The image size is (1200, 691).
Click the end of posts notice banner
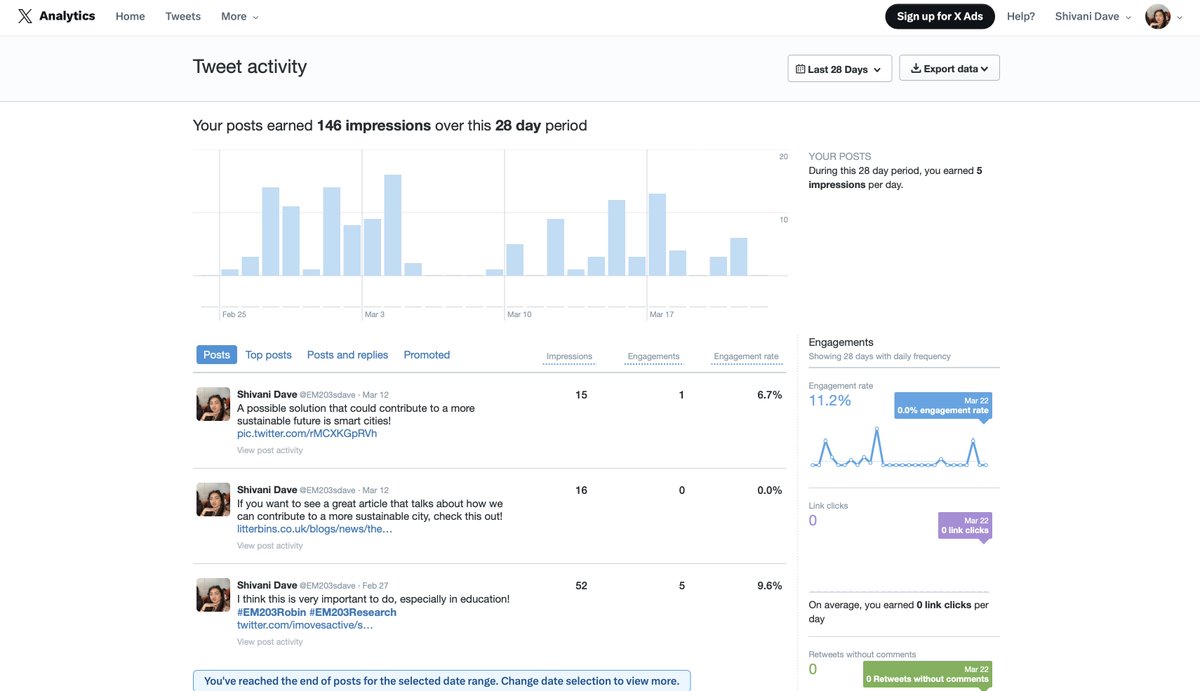[441, 681]
